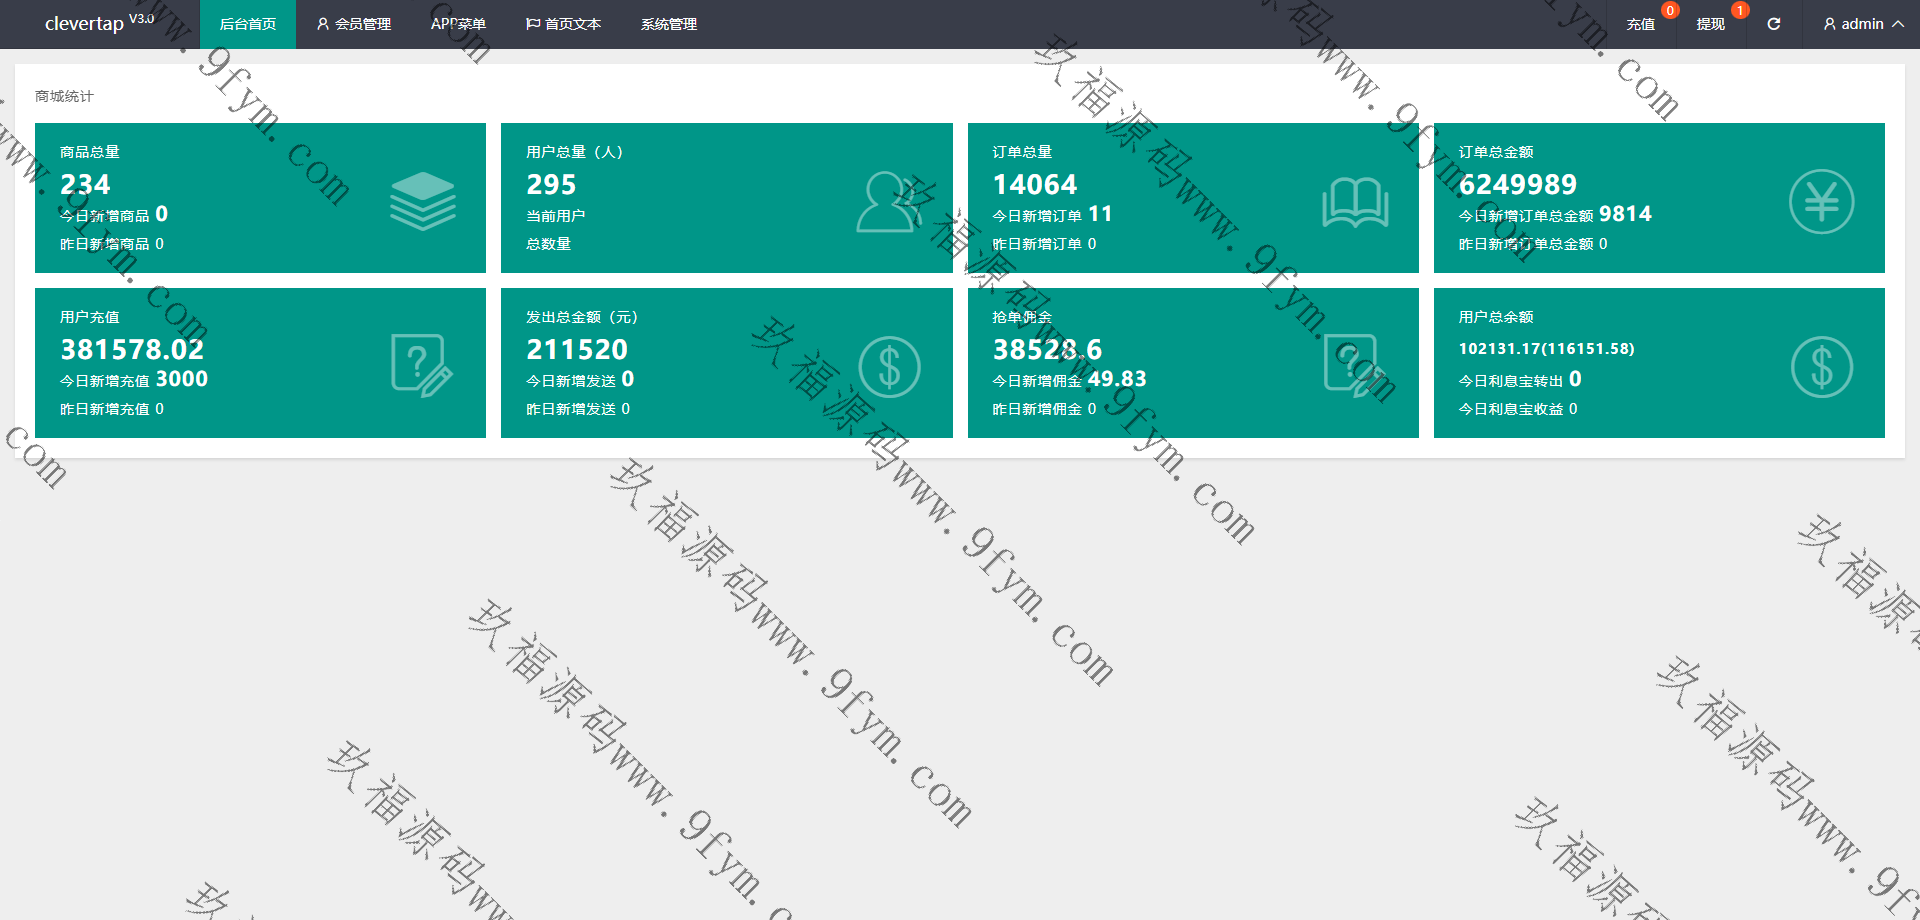Click the question-edit icon in 用户充值 card
The height and width of the screenshot is (920, 1920).
(x=421, y=366)
